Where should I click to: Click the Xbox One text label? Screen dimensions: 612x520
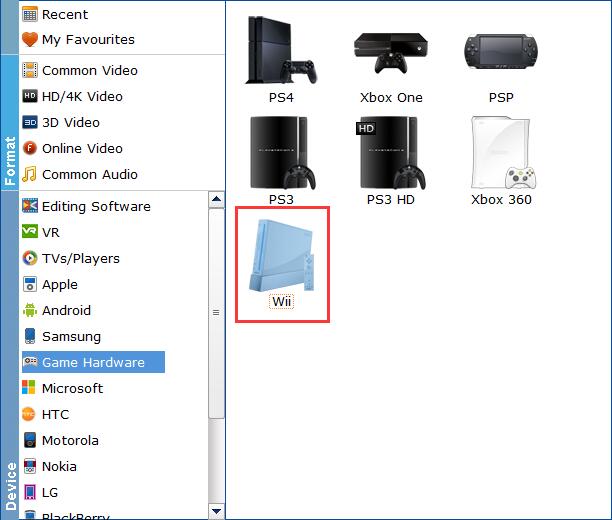[391, 98]
